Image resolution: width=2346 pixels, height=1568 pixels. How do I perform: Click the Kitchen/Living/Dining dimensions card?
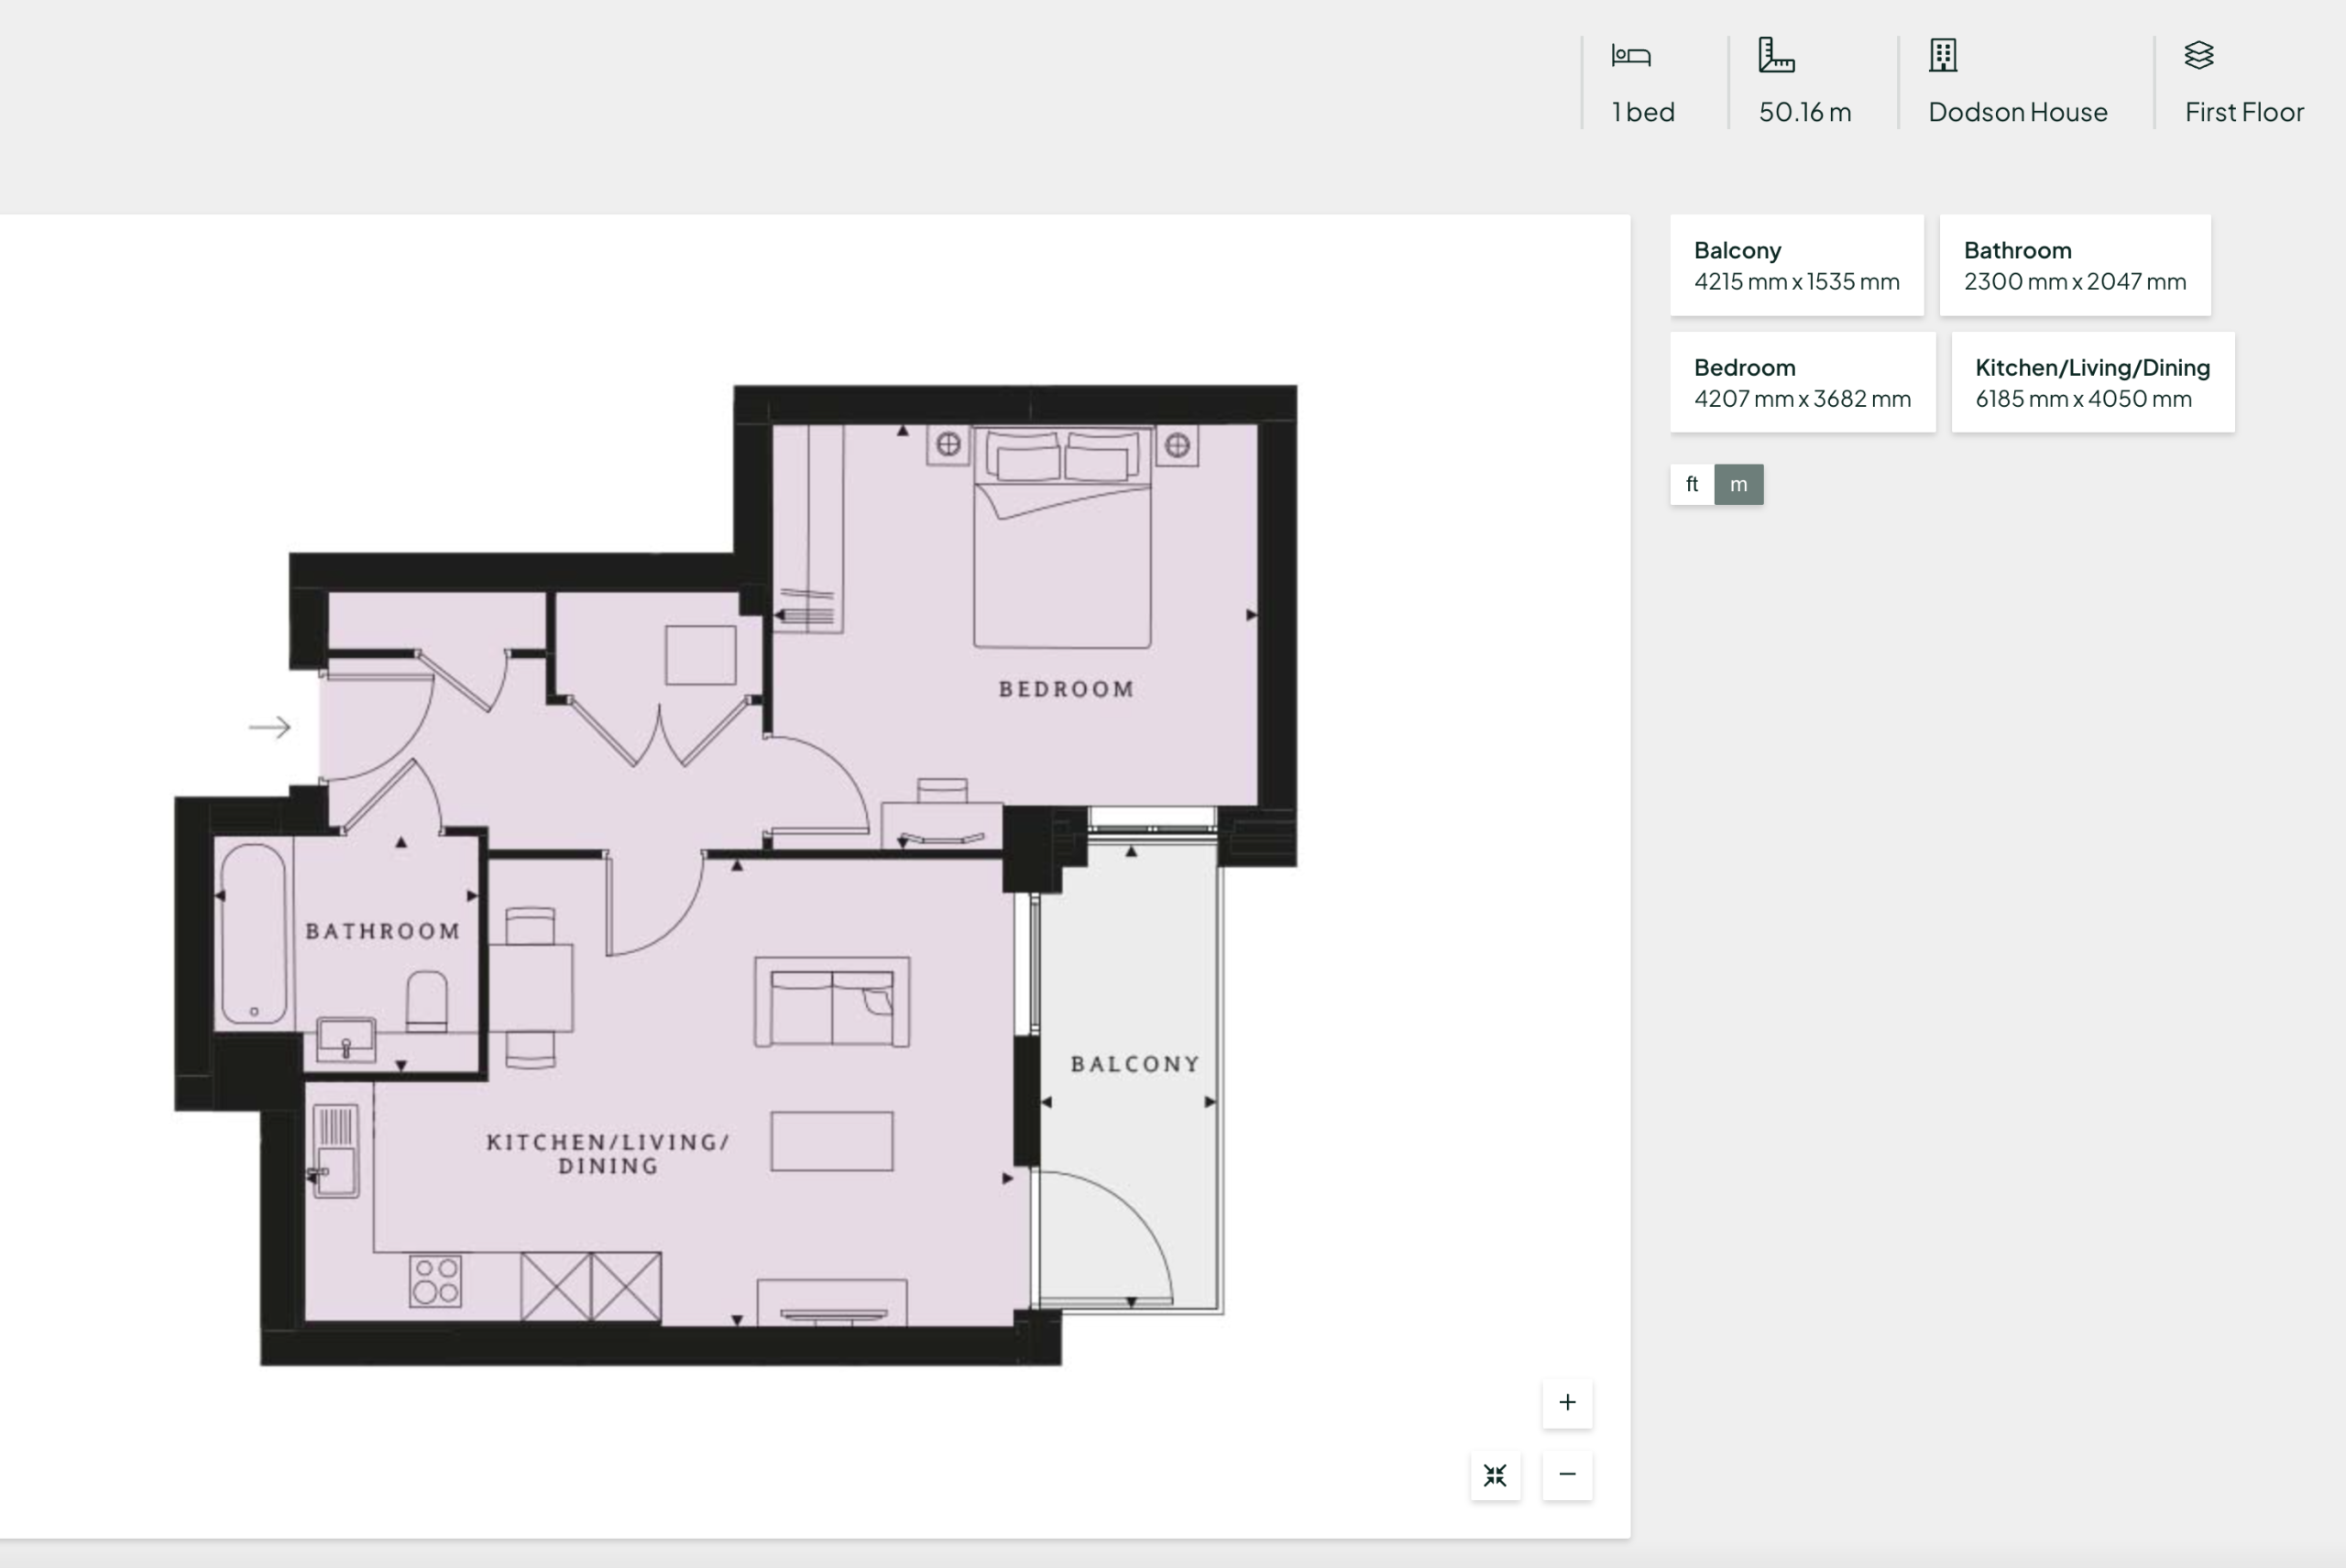coord(2092,382)
